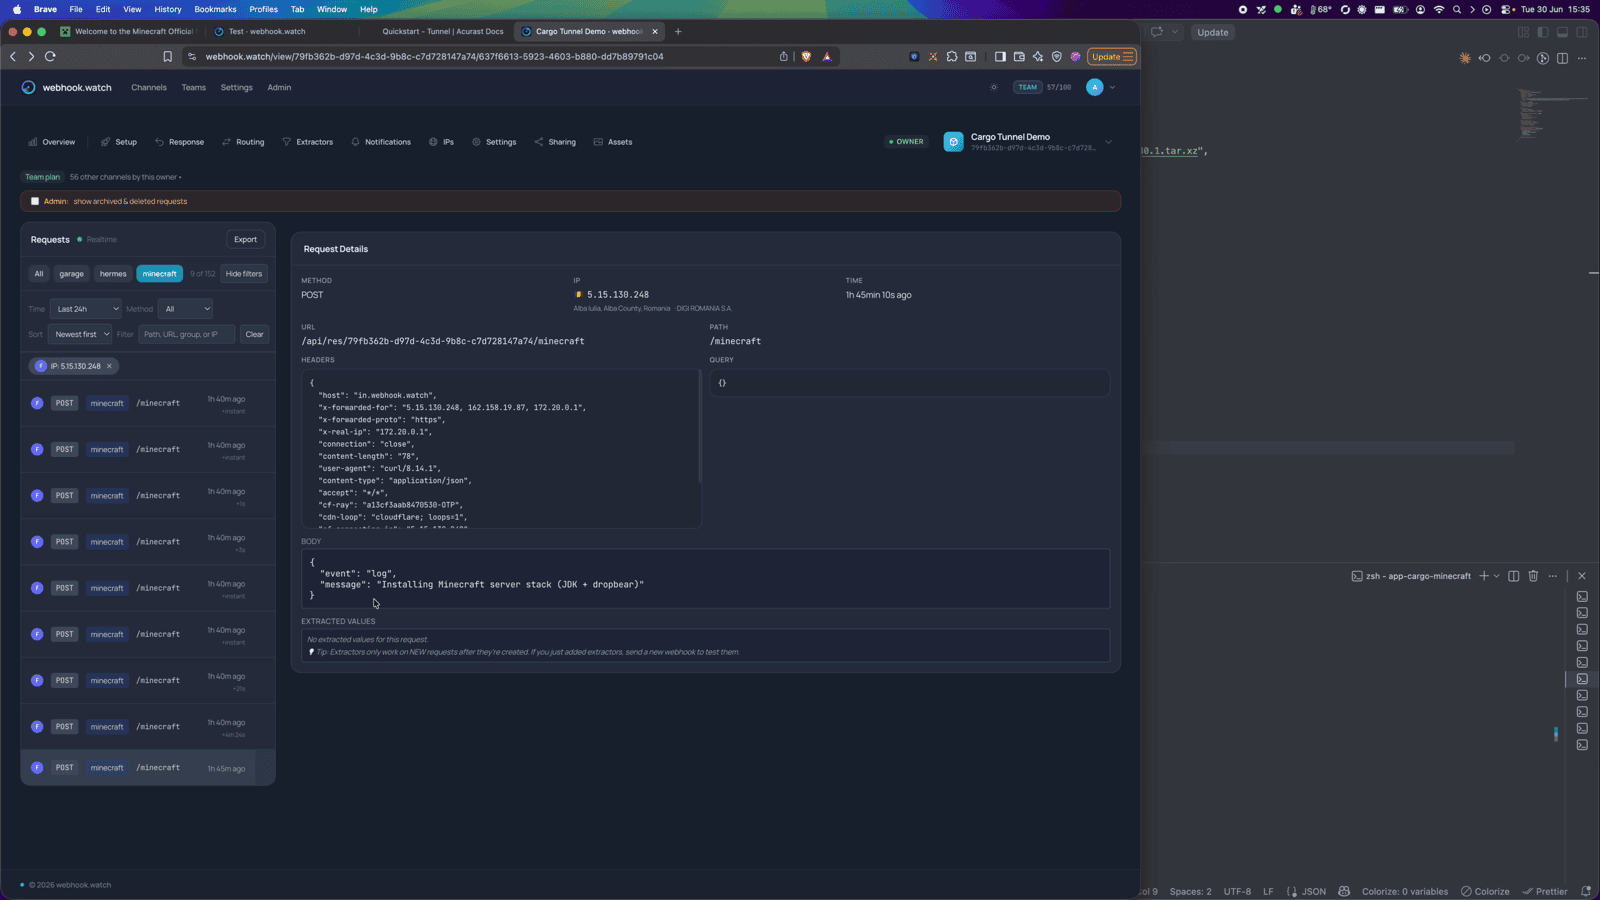This screenshot has width=1600, height=900.
Task: Open the IPs tab
Action: (x=441, y=142)
